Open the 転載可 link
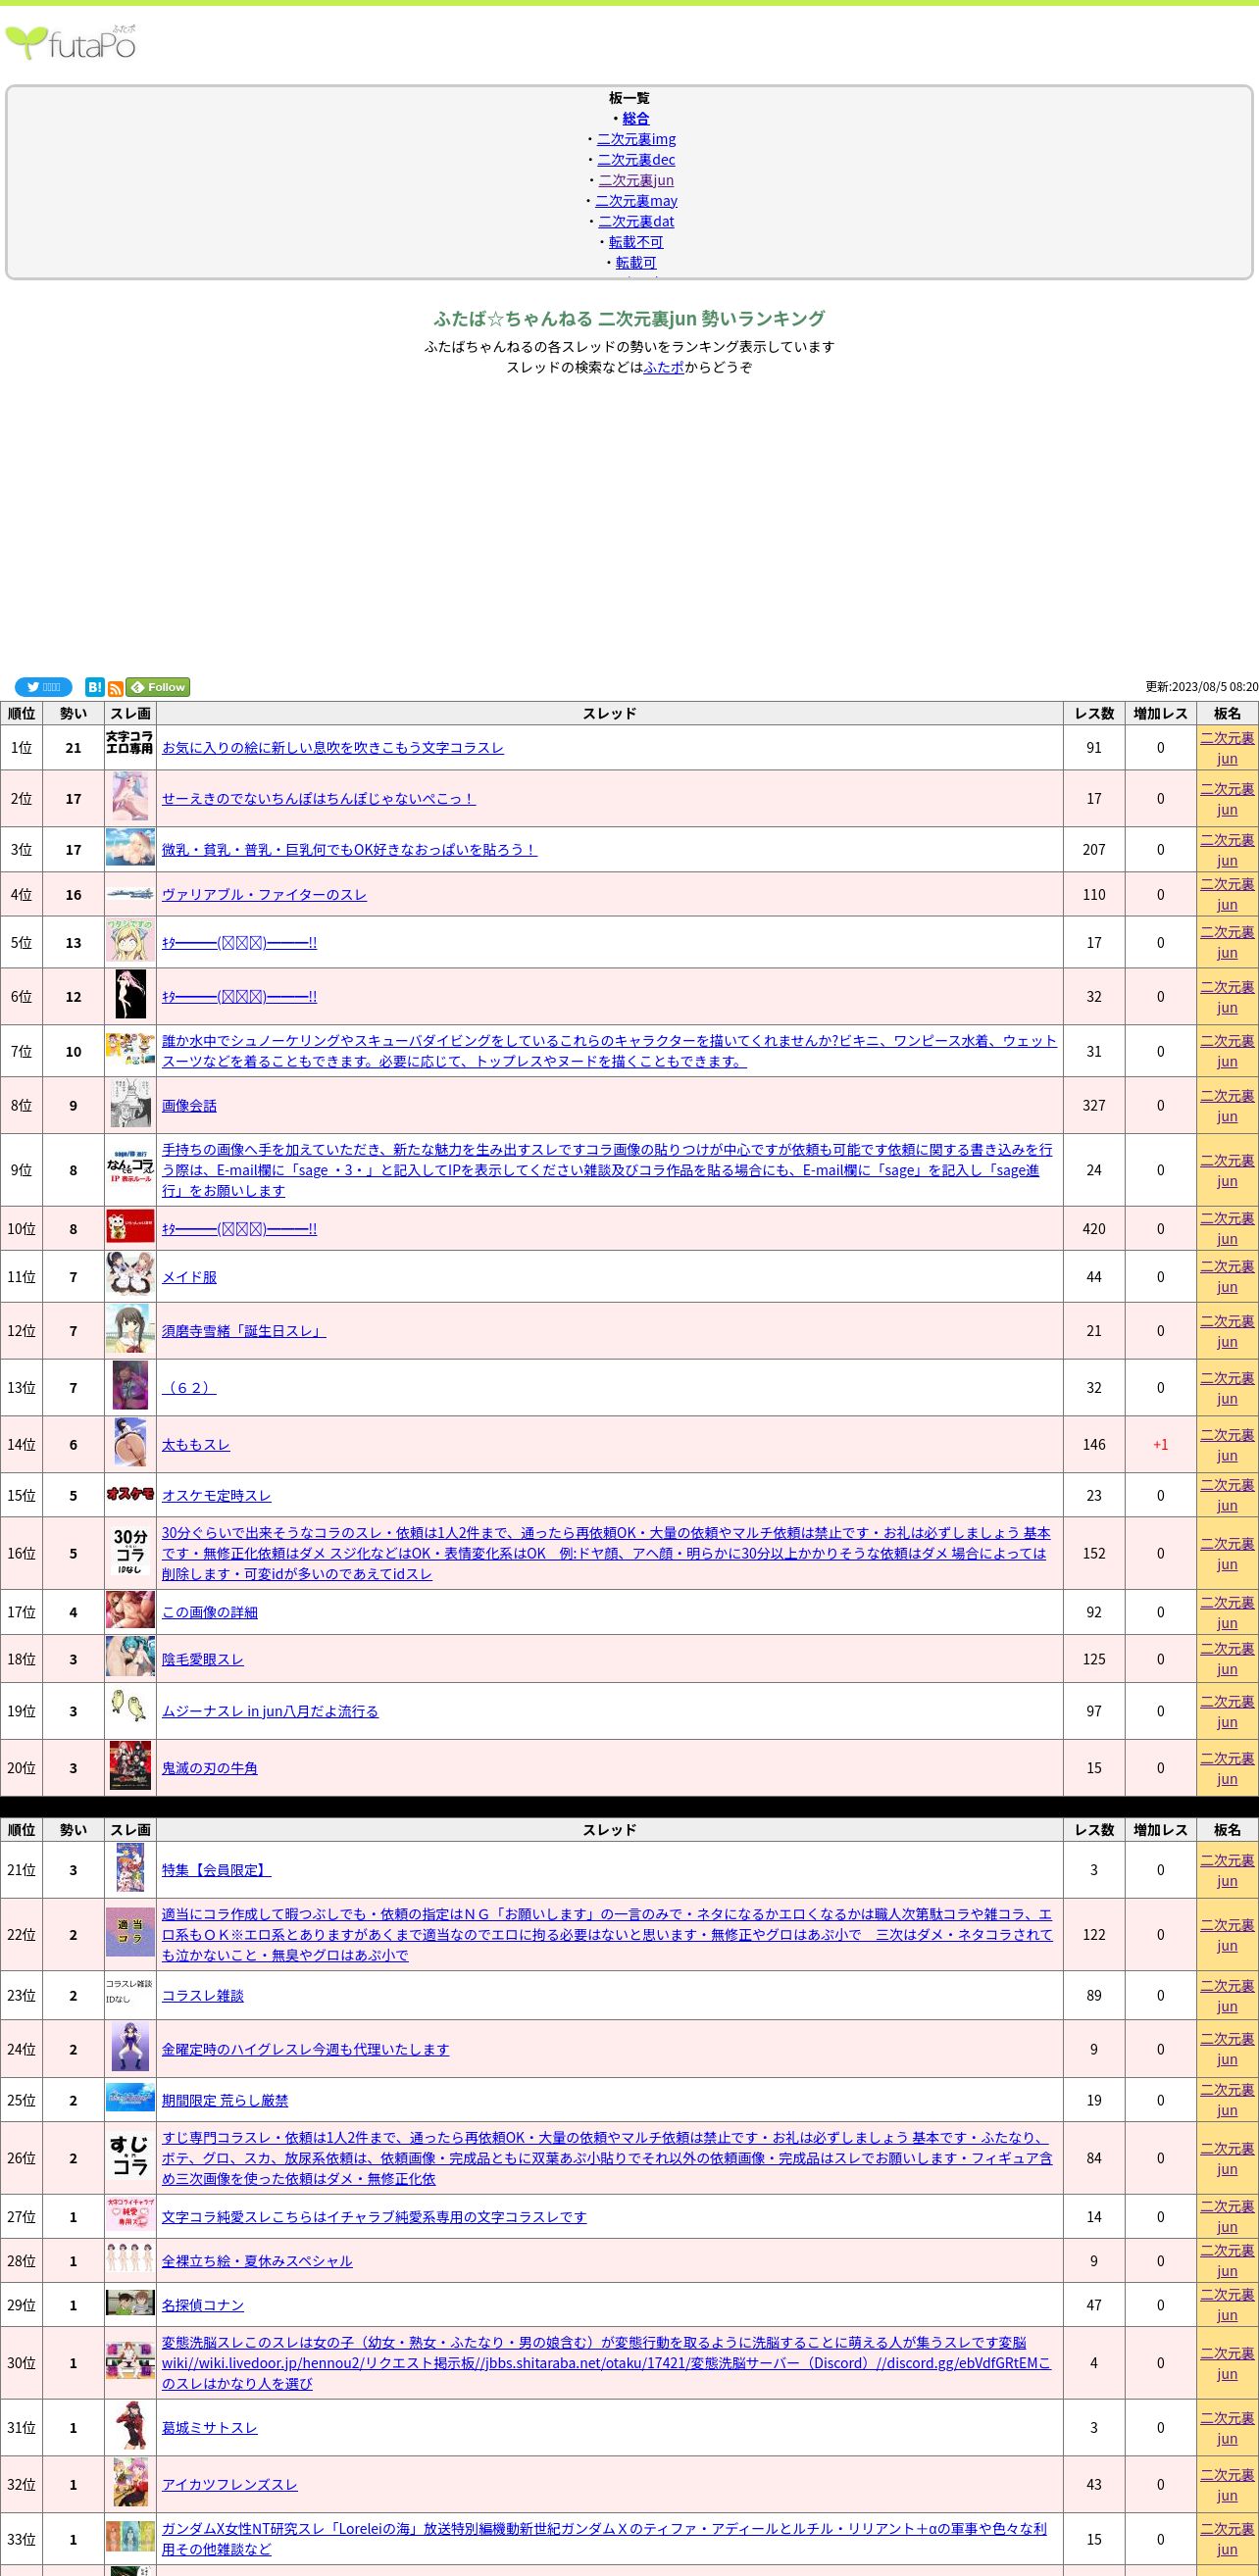 (636, 262)
